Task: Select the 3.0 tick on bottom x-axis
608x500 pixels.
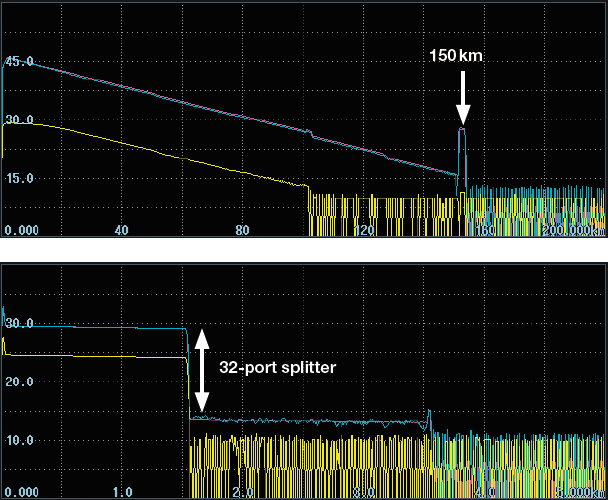Action: click(364, 492)
